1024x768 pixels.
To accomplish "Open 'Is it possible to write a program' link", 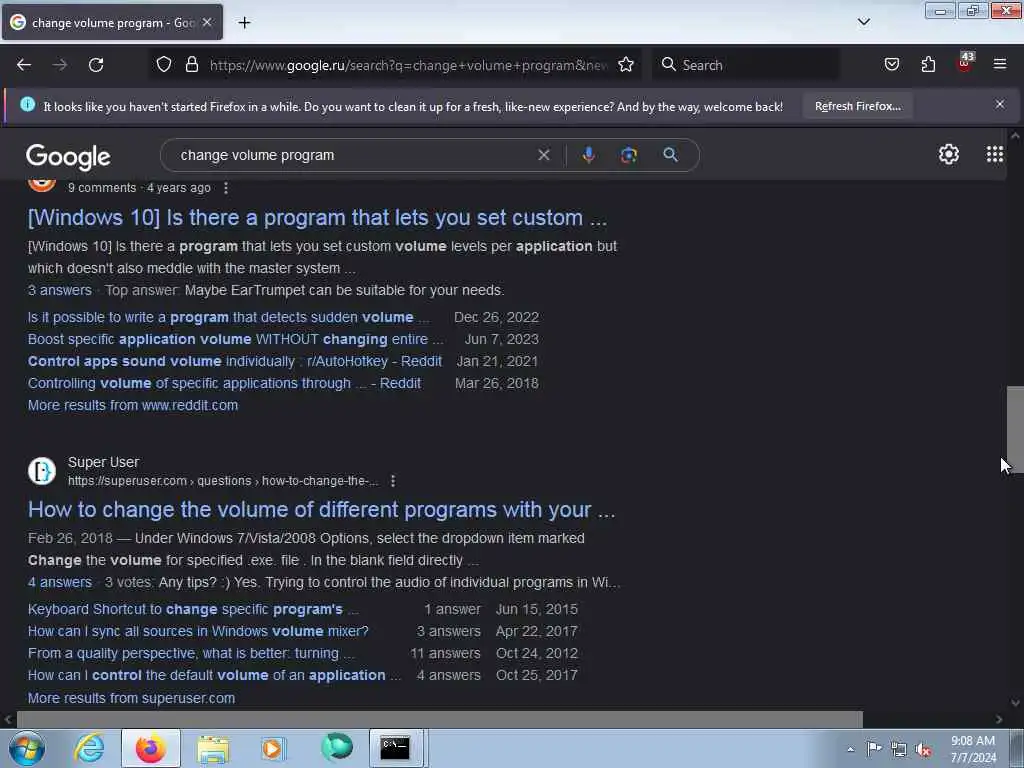I will [x=229, y=317].
